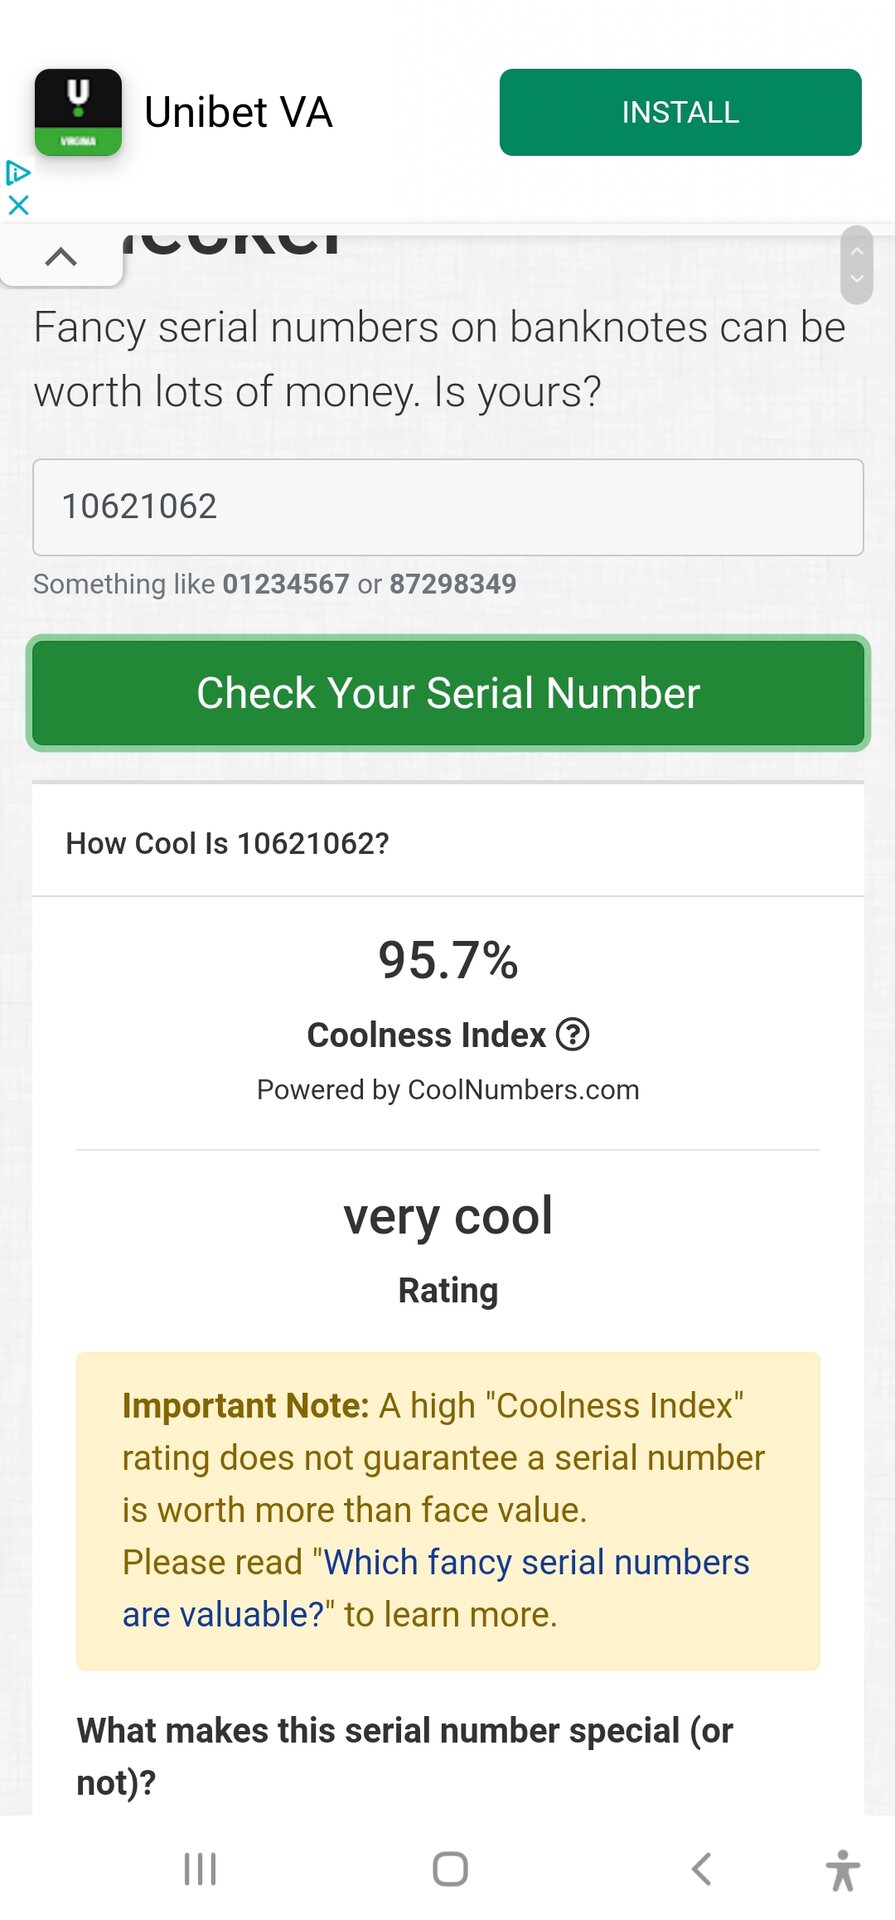Click the Powered by CoolNumbers.com text
Screen dimensions: 895x1920
pyautogui.click(x=448, y=1090)
